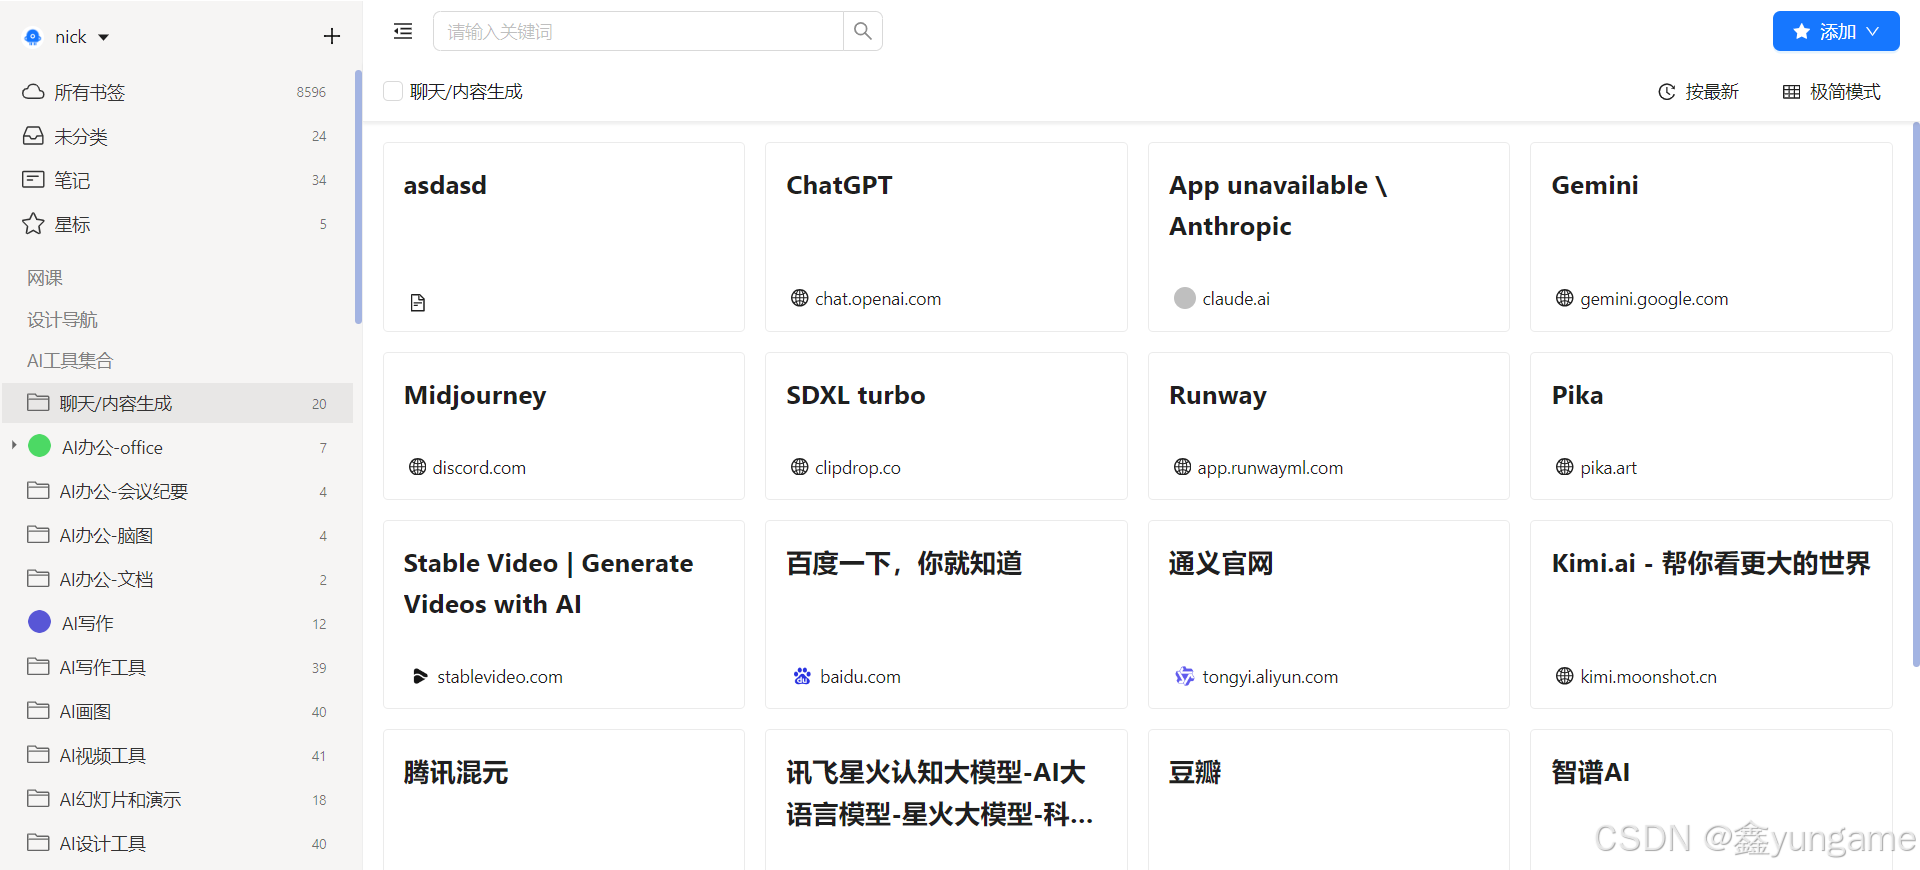Tick the 聊天/内容生成 select-all checkbox
Image resolution: width=1920 pixels, height=870 pixels.
pos(393,91)
